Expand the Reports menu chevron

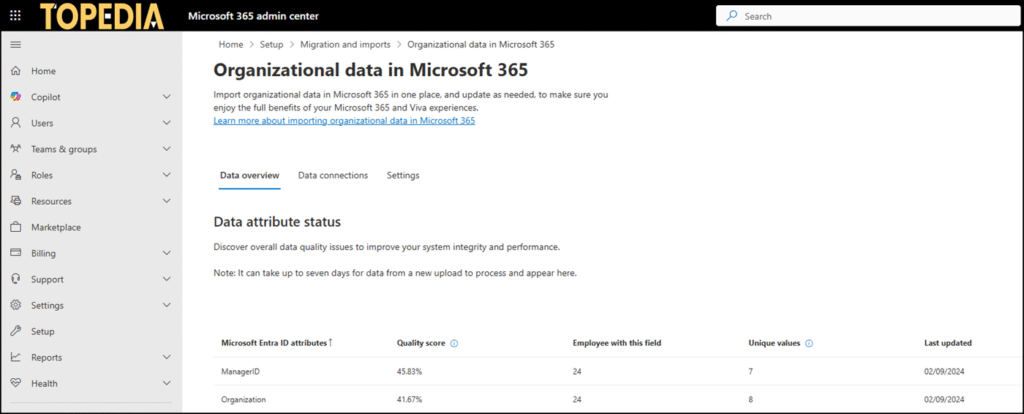[x=167, y=357]
